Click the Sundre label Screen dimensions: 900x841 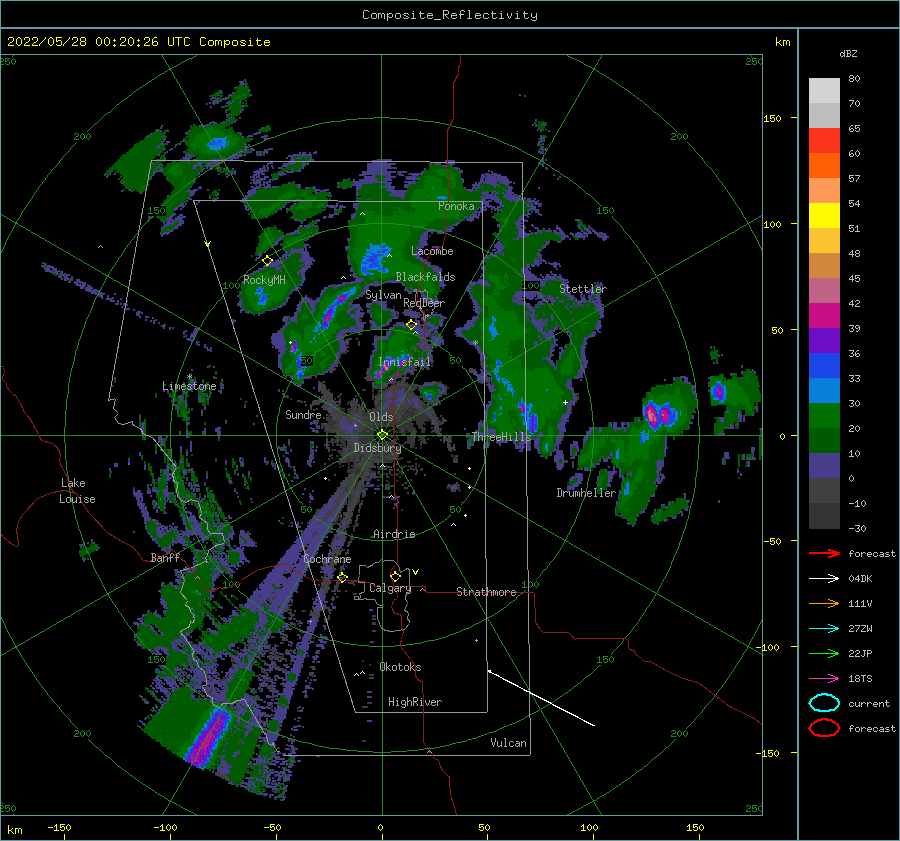click(x=303, y=415)
